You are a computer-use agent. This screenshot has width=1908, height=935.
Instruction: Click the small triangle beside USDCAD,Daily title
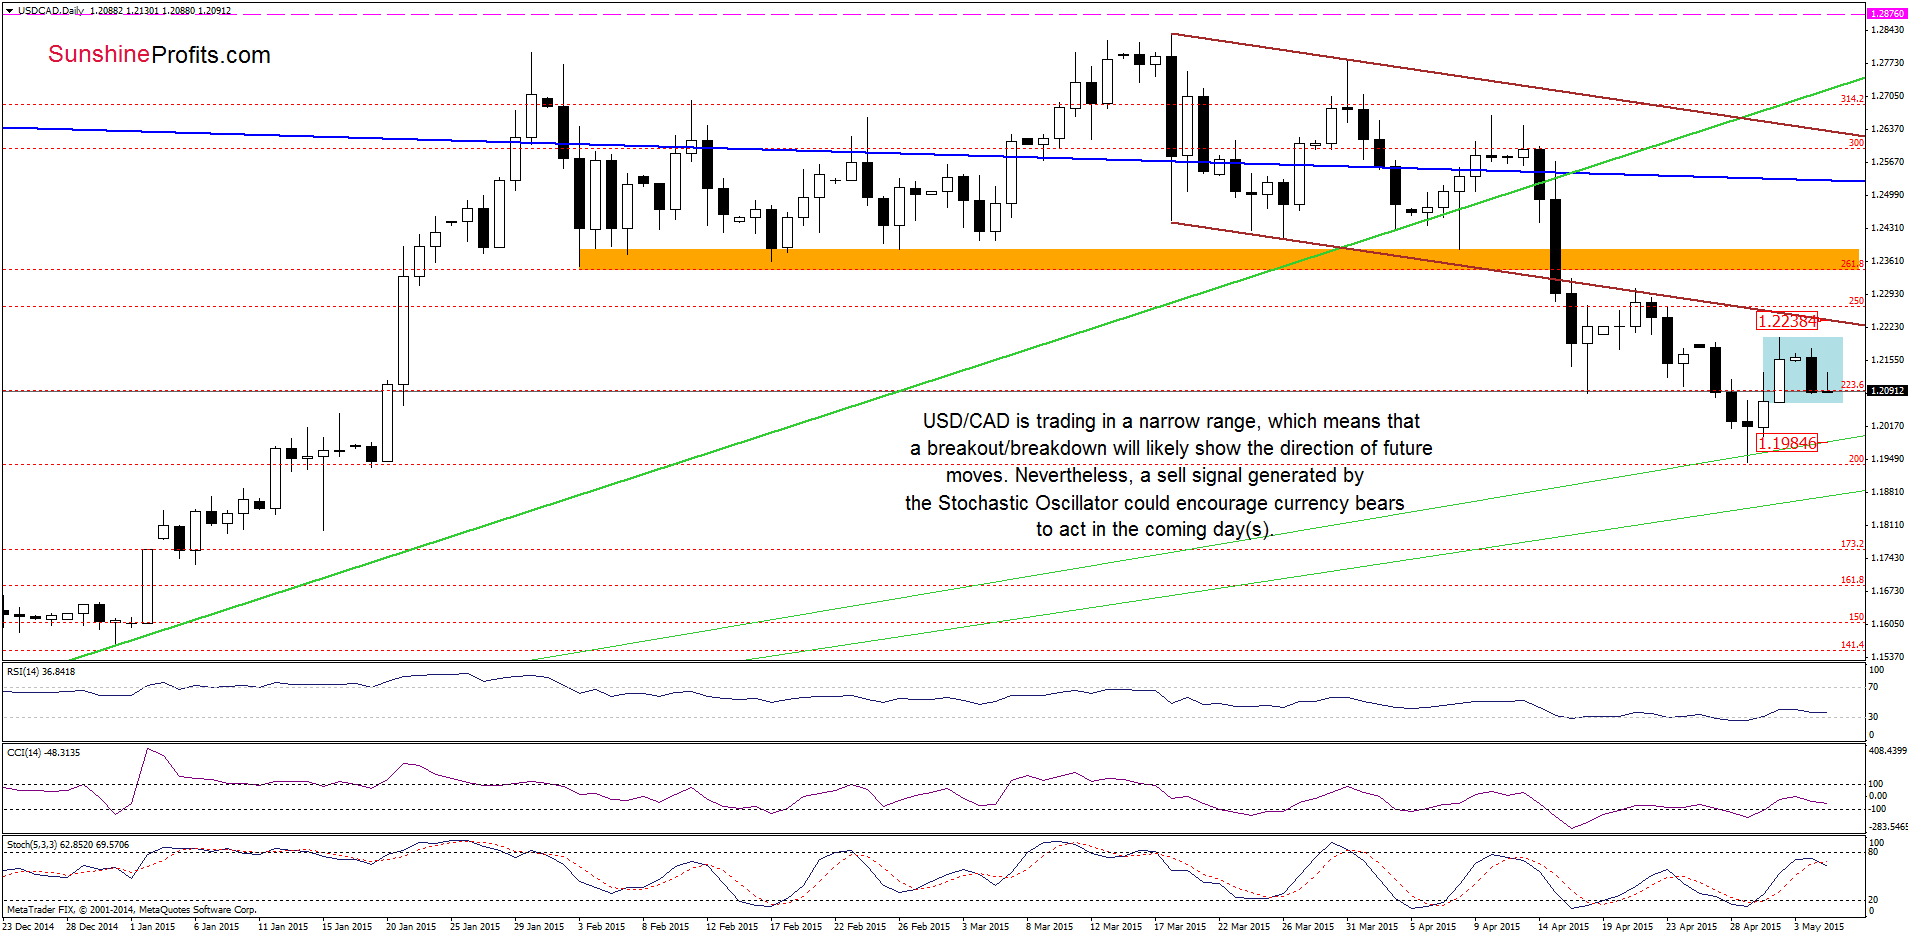[x=9, y=11]
